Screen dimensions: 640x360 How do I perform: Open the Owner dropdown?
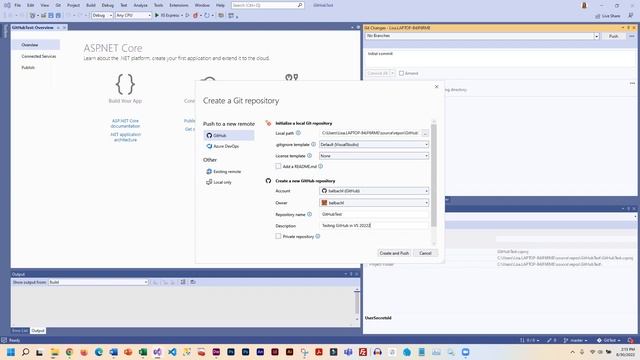click(x=374, y=203)
